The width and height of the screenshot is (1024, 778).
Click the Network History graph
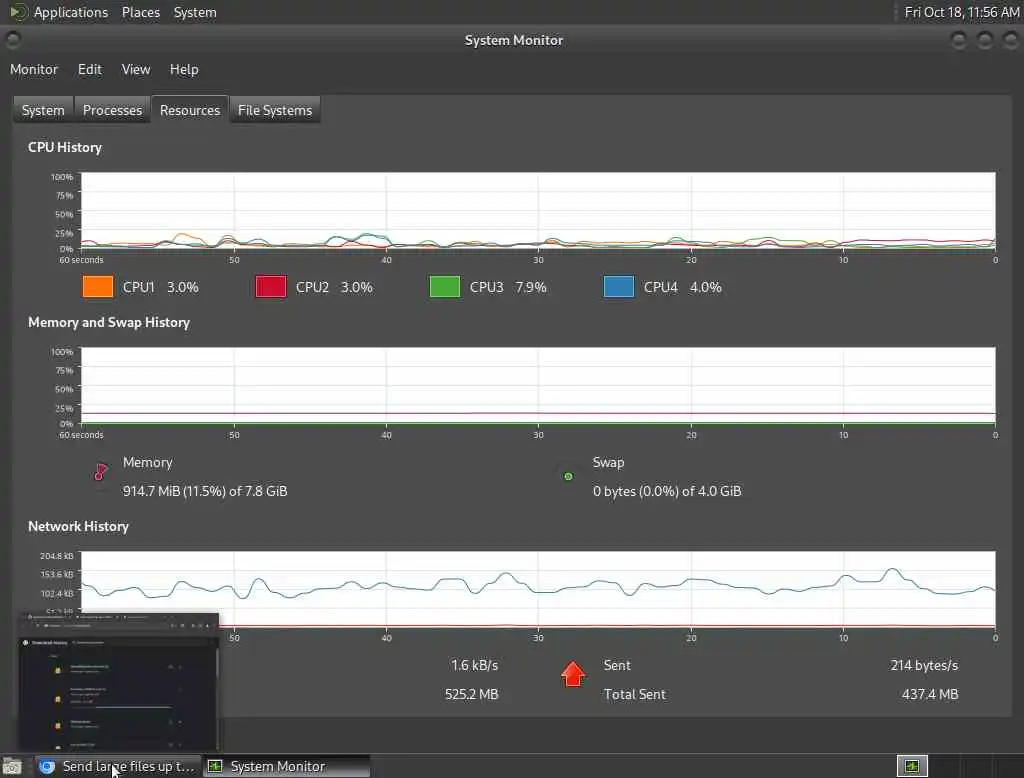click(x=538, y=589)
